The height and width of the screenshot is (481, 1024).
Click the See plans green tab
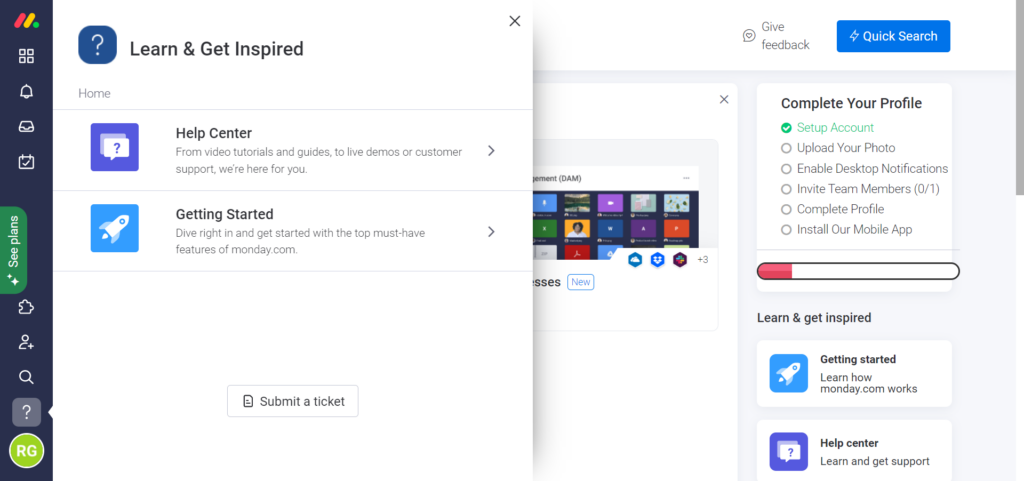[x=13, y=250]
